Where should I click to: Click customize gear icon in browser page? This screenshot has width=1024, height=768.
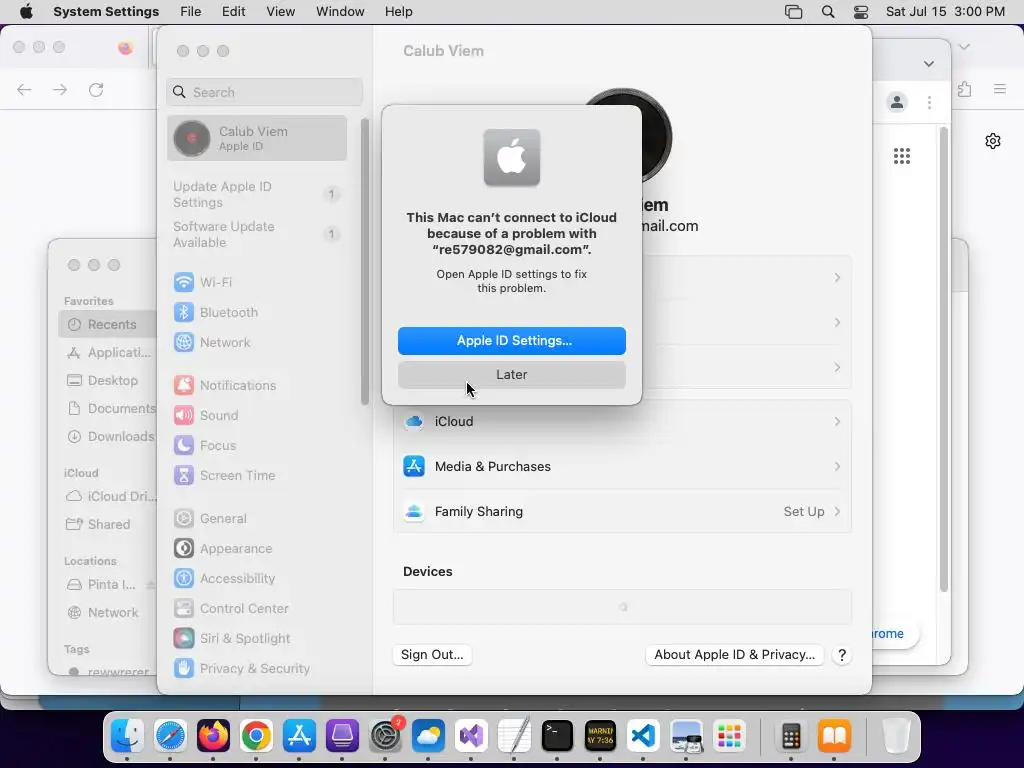[x=993, y=141]
